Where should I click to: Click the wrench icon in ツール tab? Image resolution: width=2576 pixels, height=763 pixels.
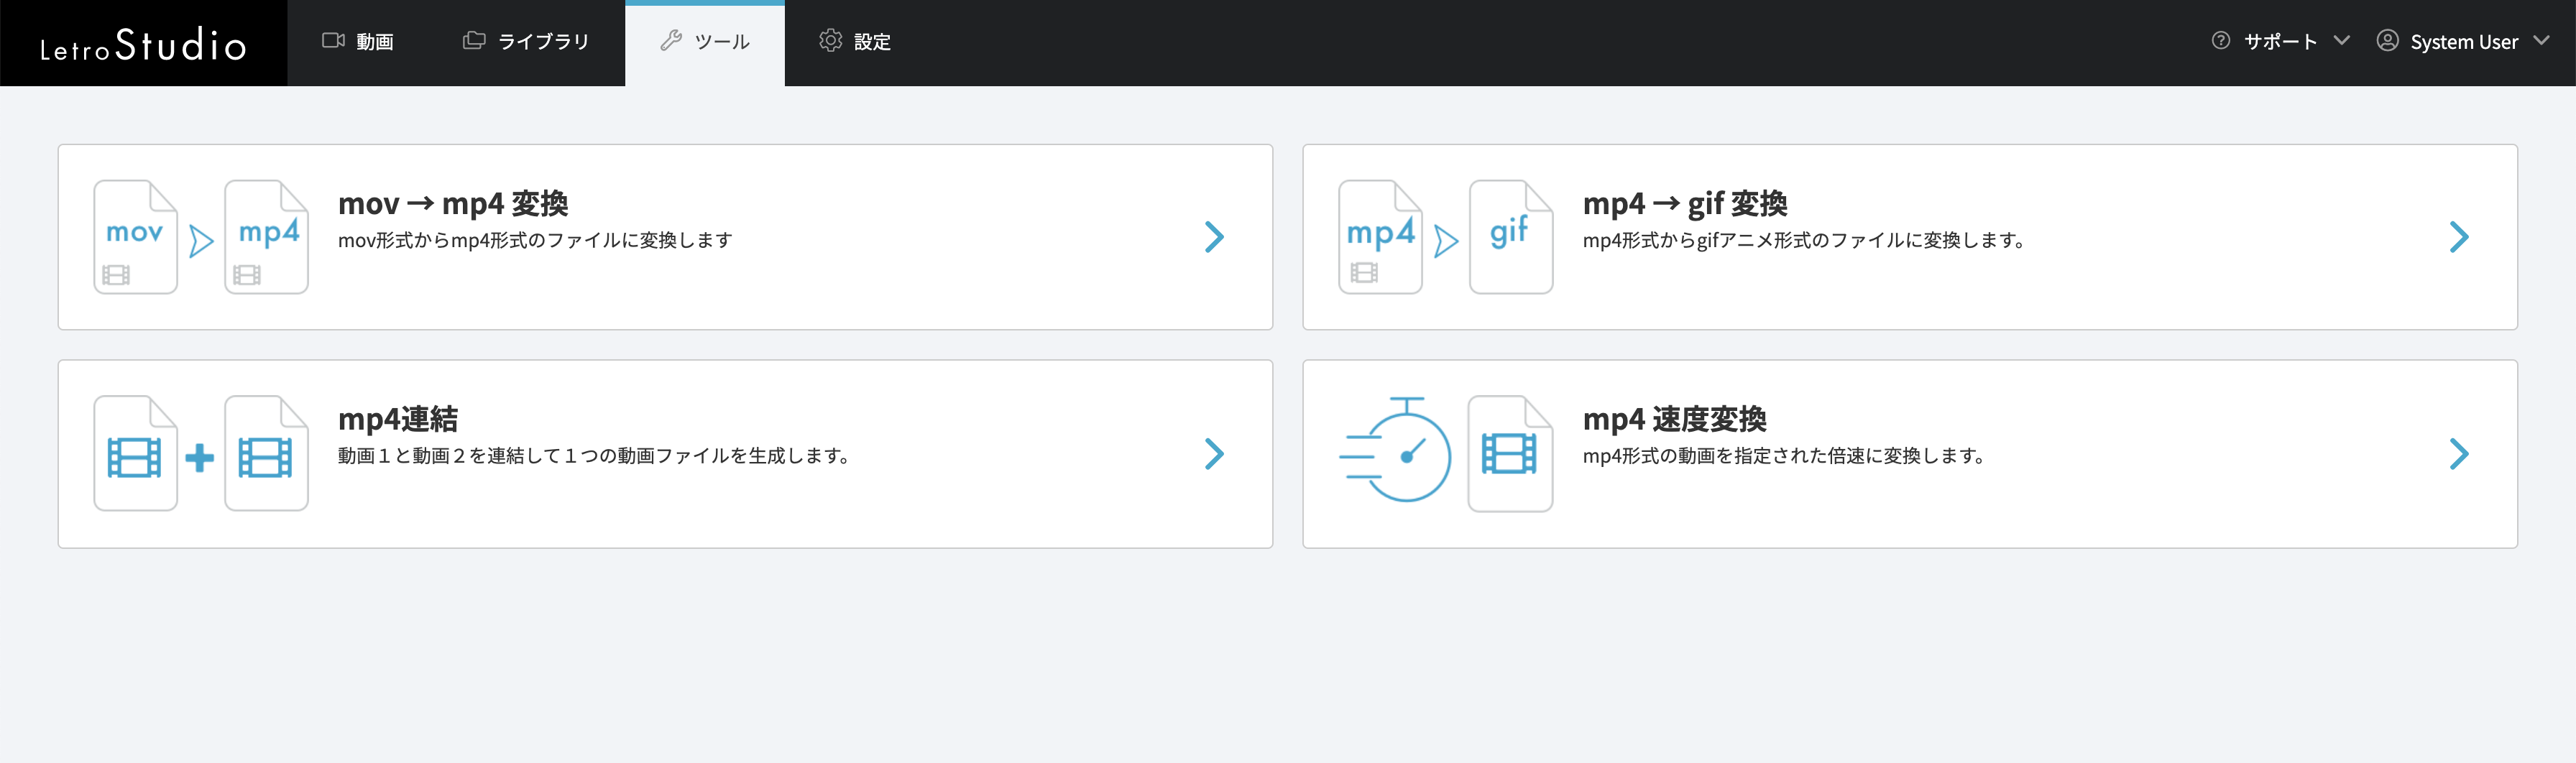click(x=671, y=41)
